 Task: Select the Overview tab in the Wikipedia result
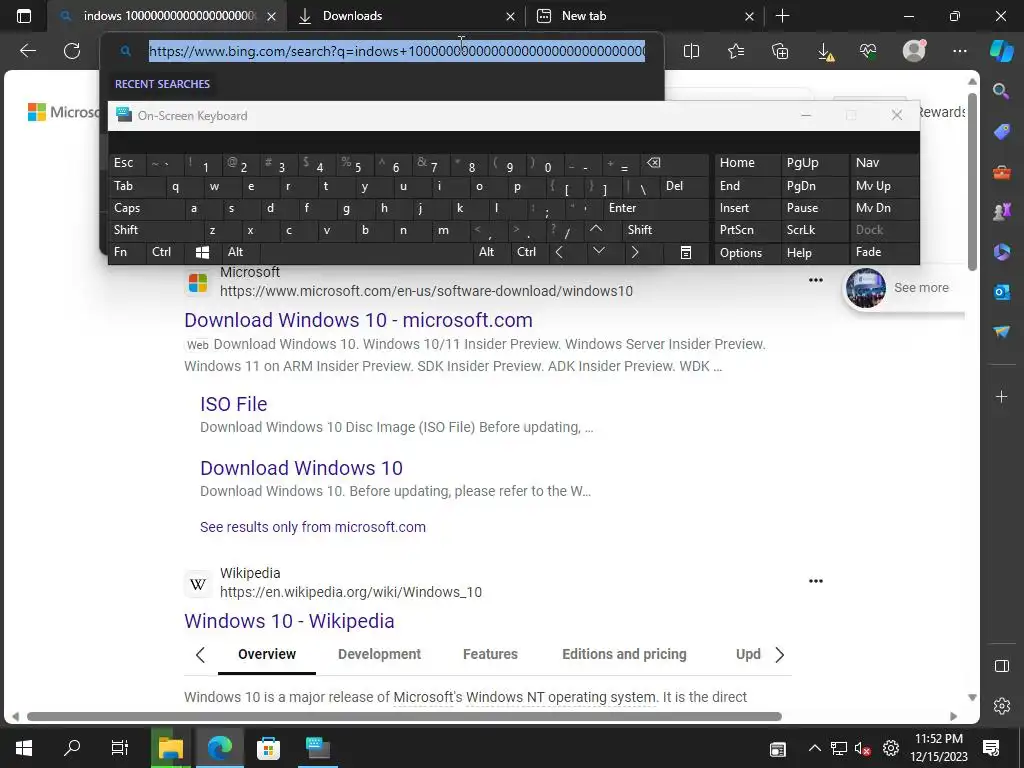click(267, 654)
